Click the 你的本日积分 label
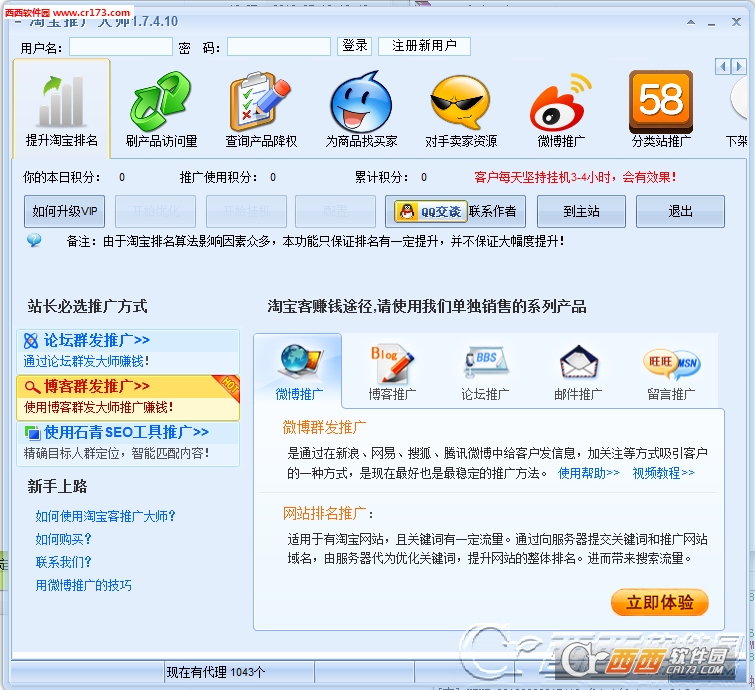 [x=62, y=178]
